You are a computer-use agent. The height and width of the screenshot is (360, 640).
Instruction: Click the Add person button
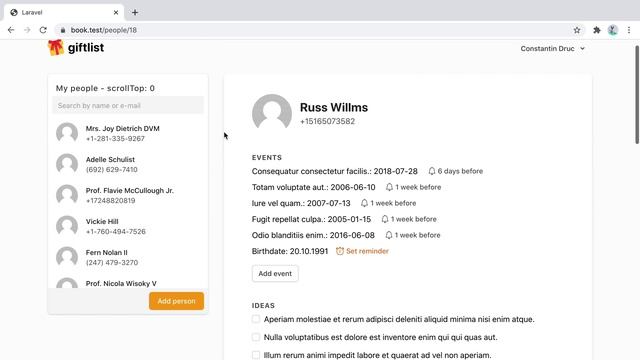coord(176,301)
